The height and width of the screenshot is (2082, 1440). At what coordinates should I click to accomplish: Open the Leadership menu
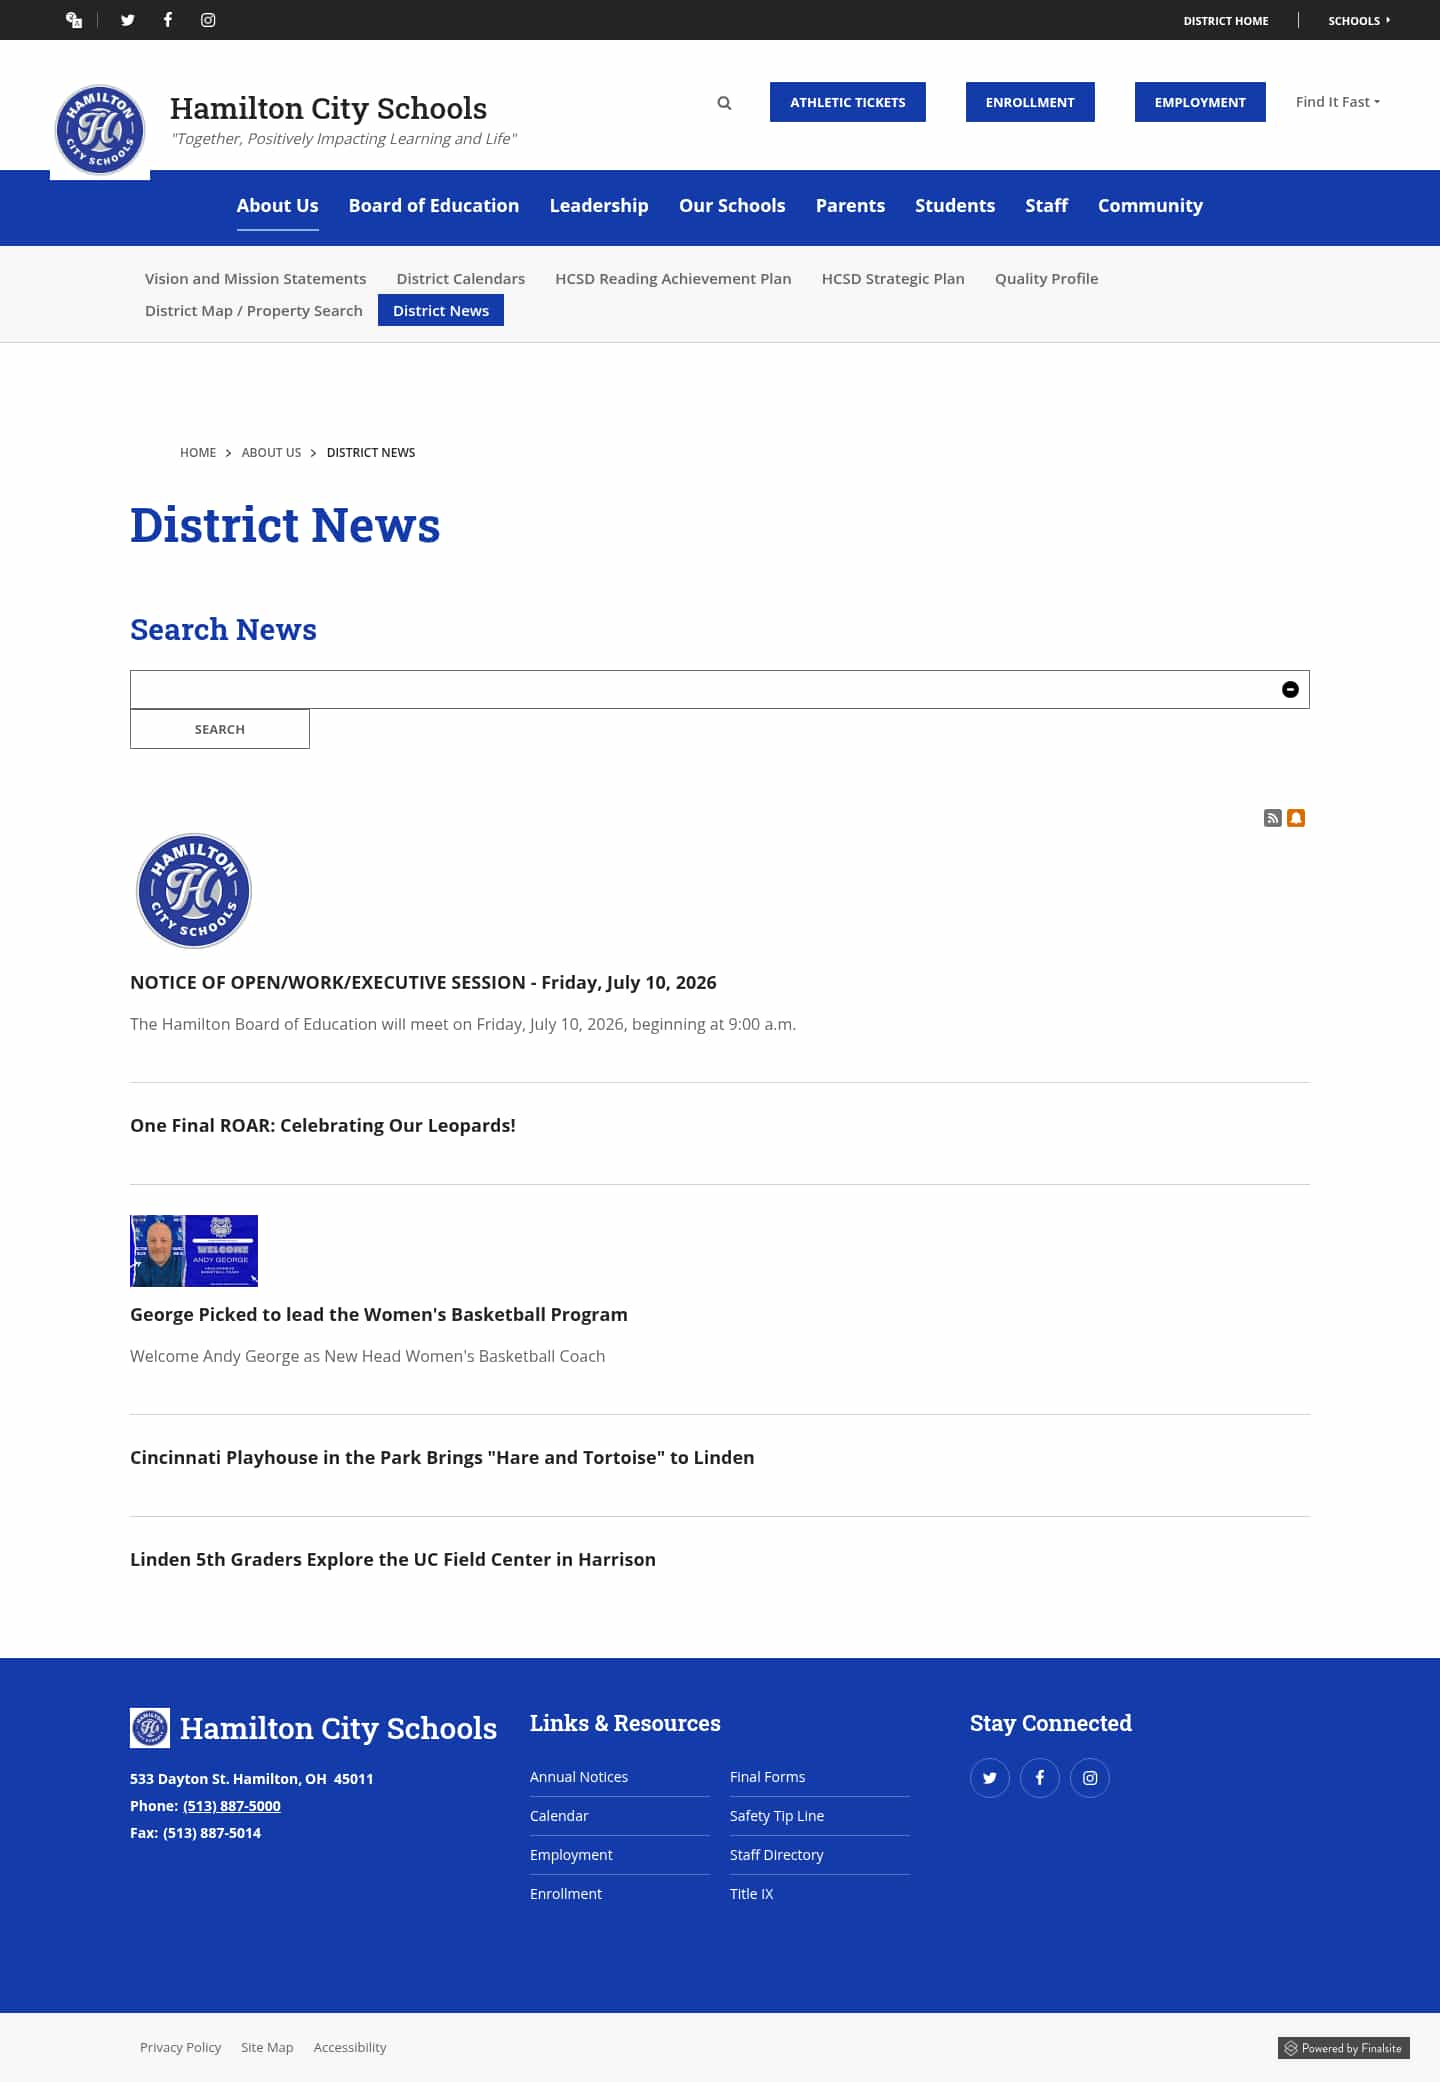[x=599, y=206]
